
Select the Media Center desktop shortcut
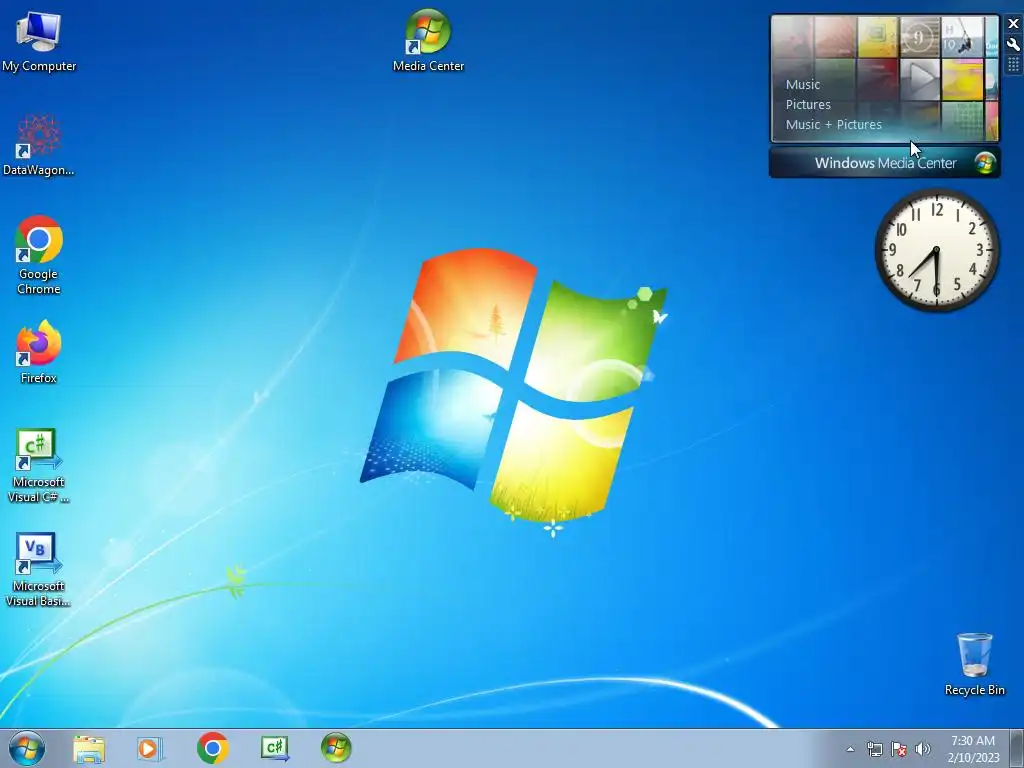[428, 40]
